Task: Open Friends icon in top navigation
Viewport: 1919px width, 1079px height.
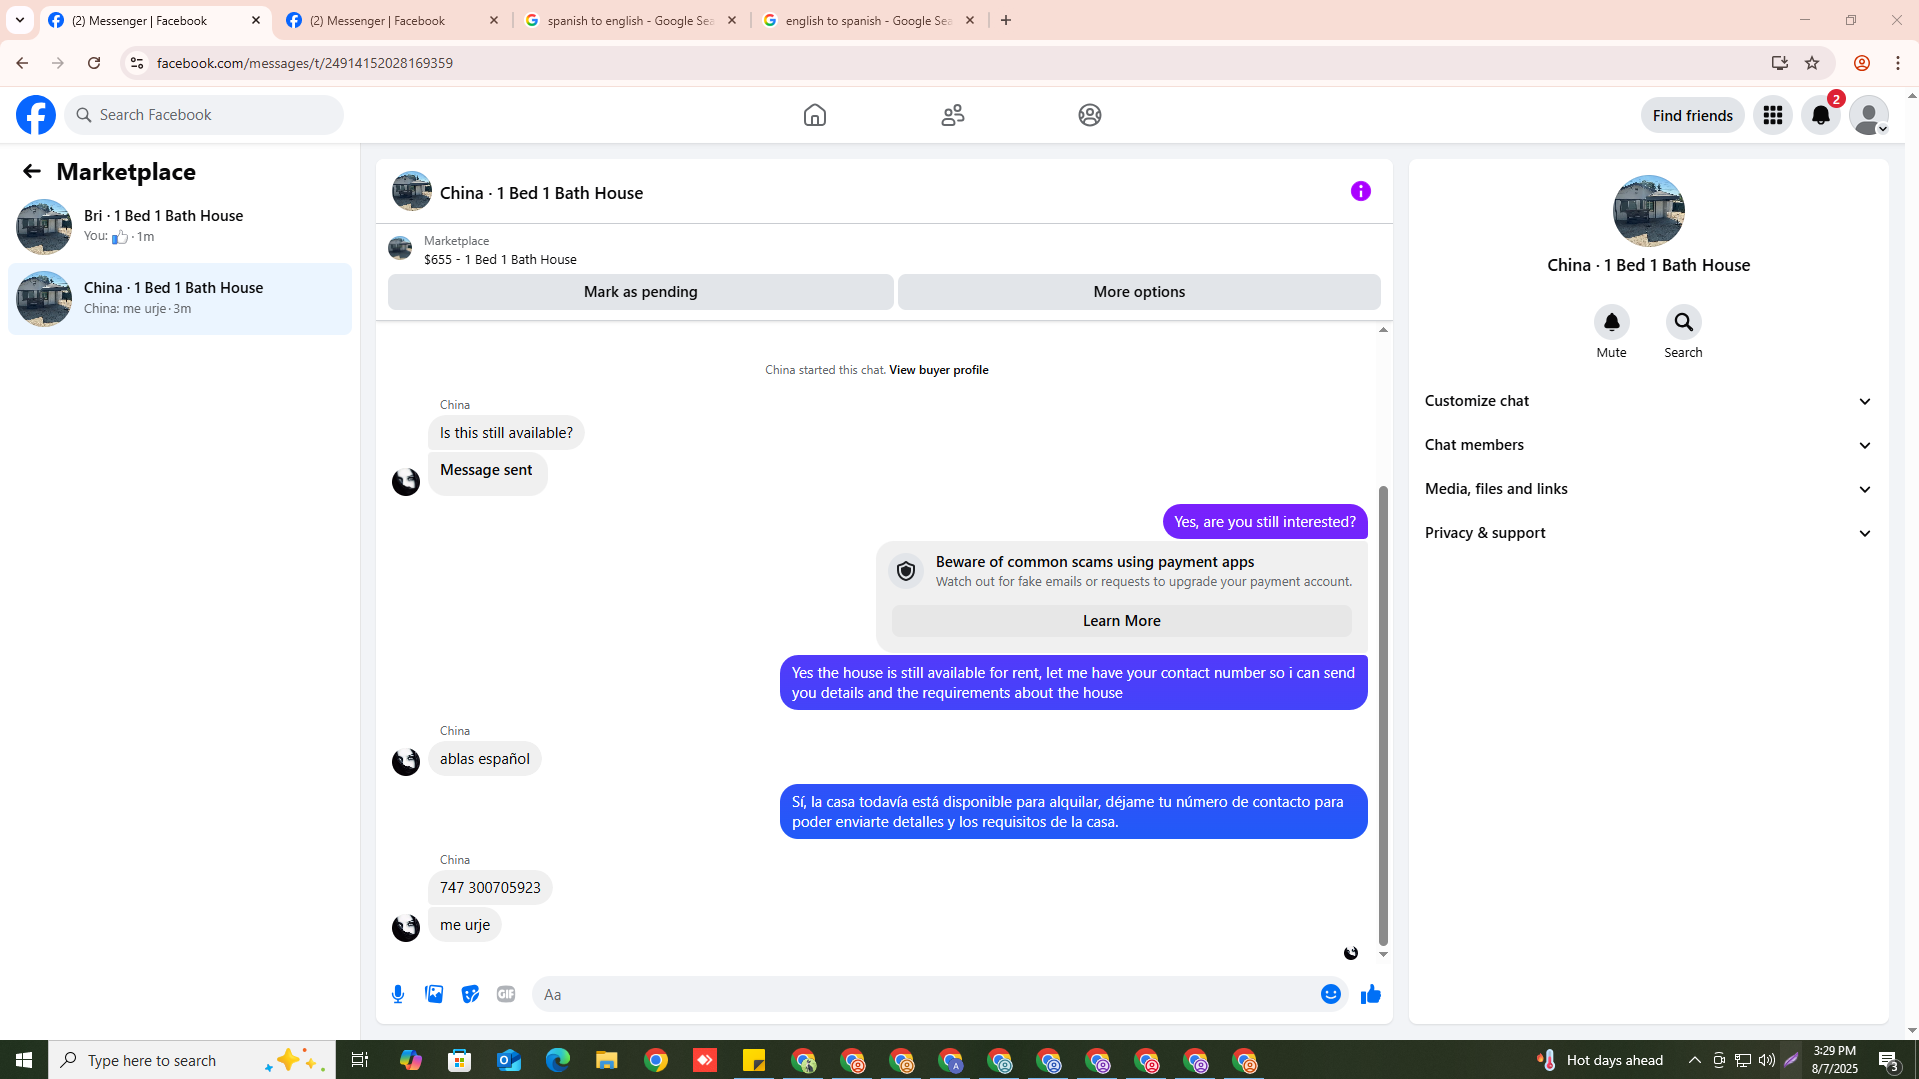Action: point(953,115)
